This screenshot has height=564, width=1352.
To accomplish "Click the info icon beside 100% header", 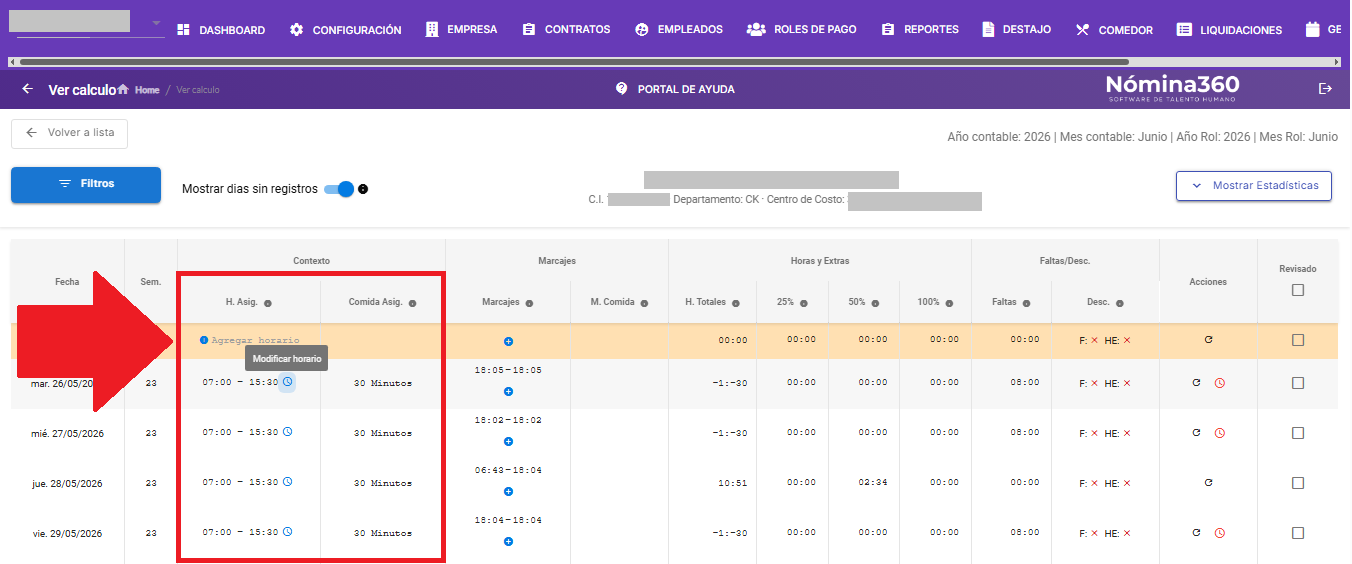I will point(950,303).
